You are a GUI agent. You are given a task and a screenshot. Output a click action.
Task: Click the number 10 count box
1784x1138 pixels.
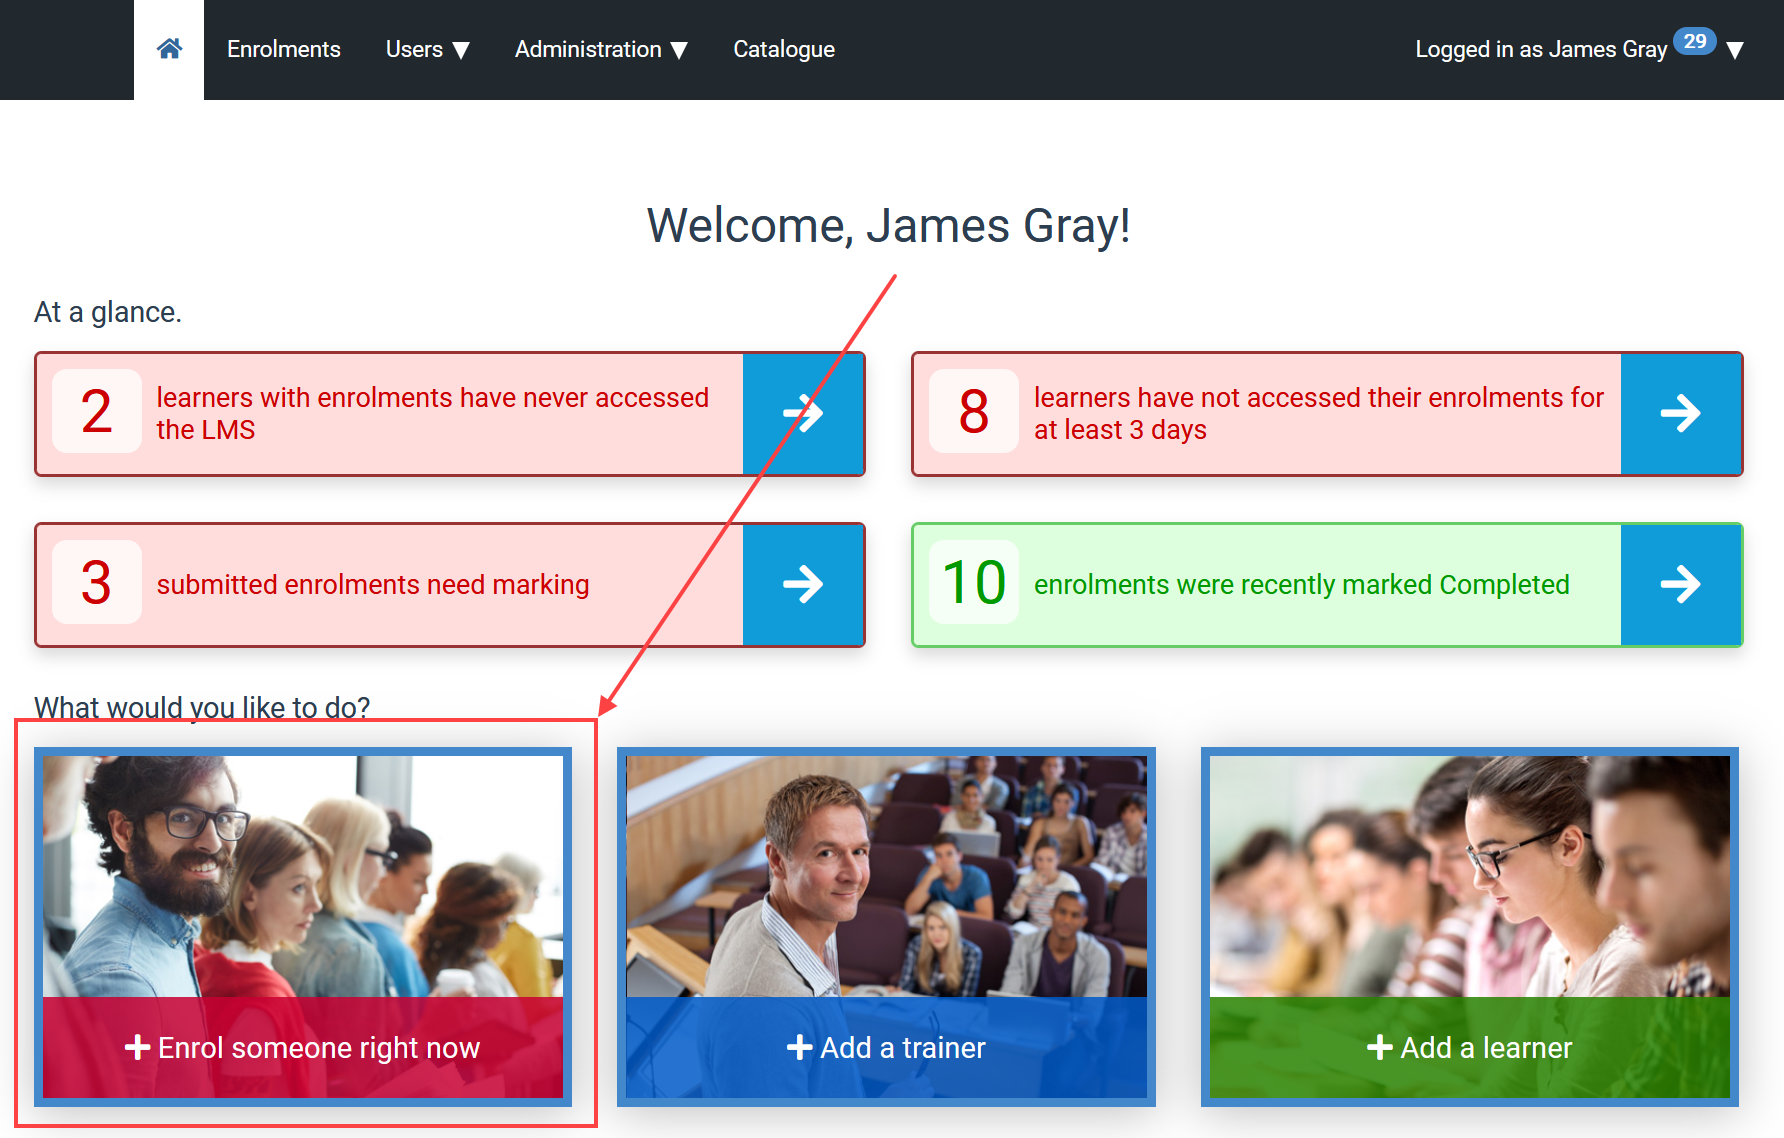974,582
